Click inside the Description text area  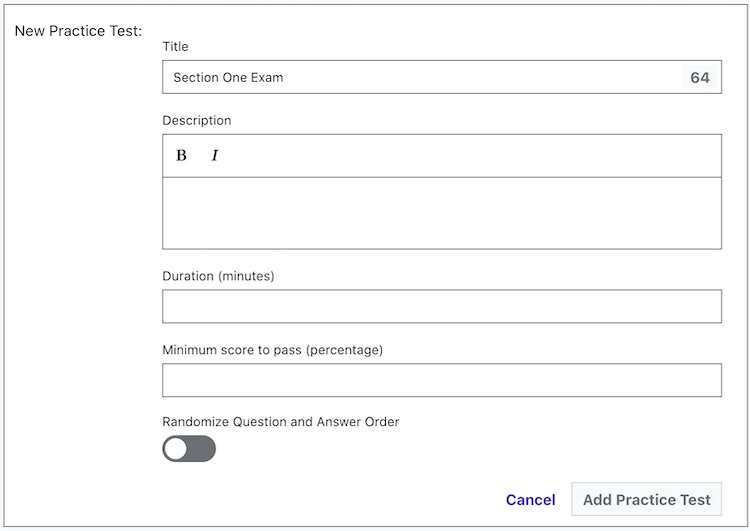pyautogui.click(x=441, y=213)
